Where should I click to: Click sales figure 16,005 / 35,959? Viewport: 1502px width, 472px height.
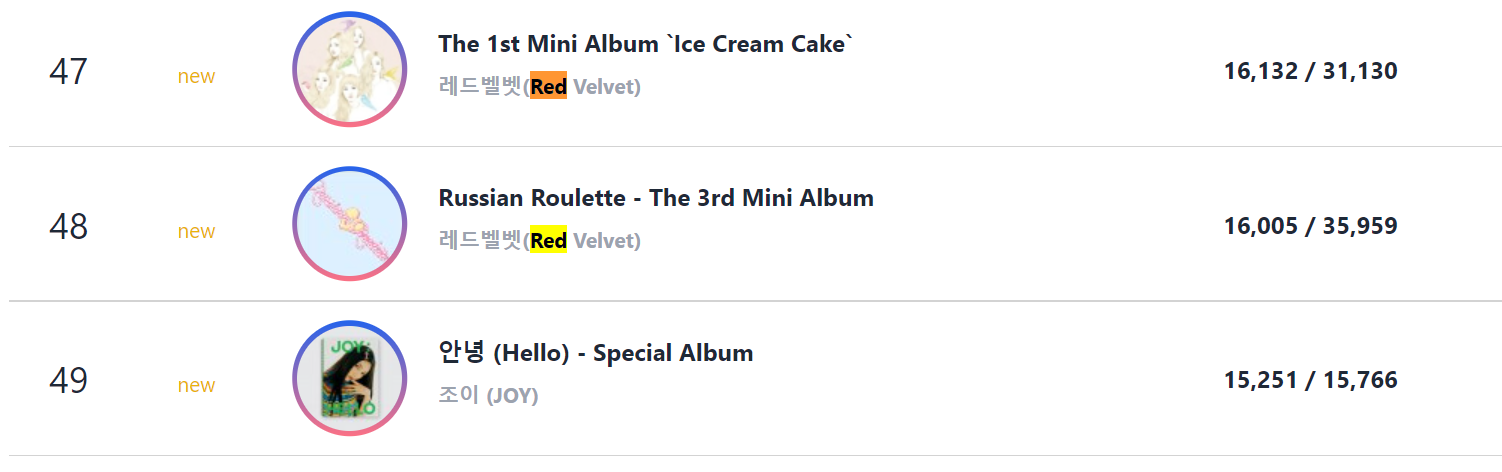tap(1311, 226)
